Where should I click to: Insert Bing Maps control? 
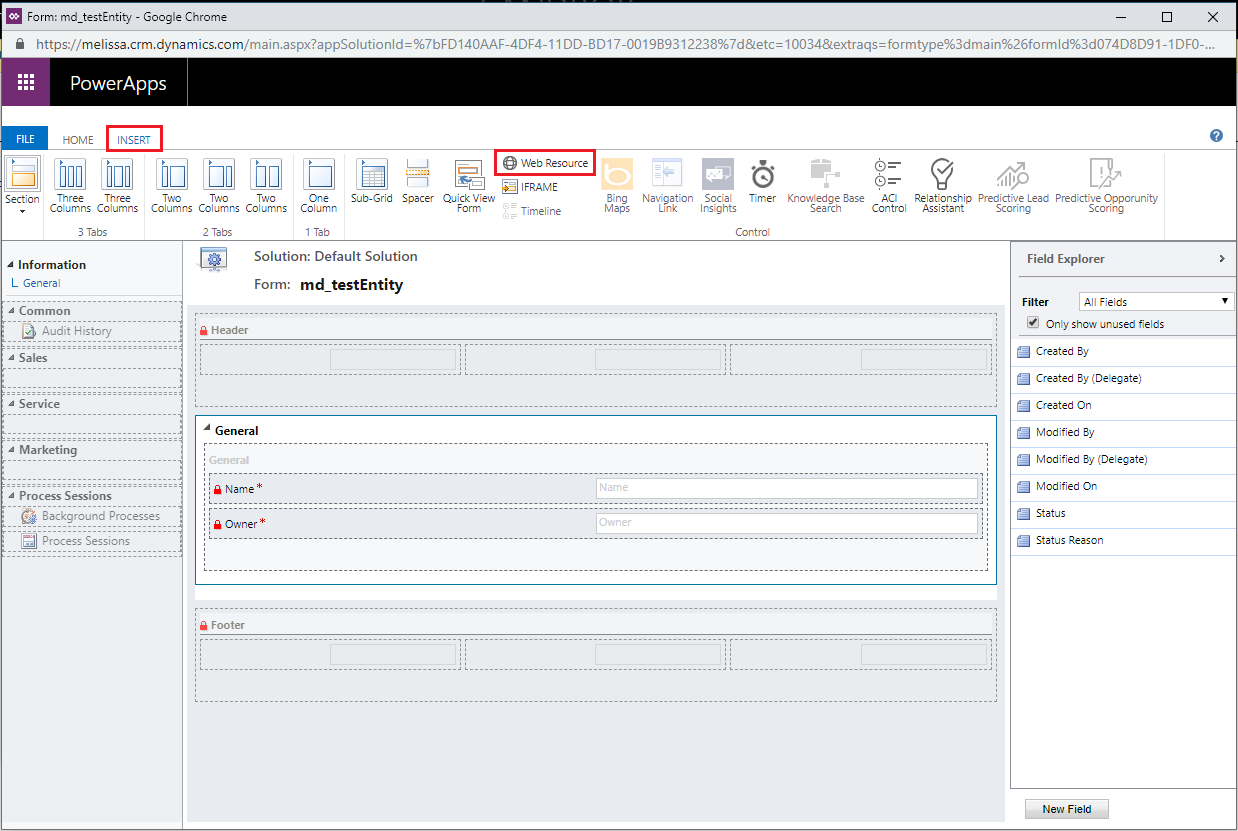[617, 186]
